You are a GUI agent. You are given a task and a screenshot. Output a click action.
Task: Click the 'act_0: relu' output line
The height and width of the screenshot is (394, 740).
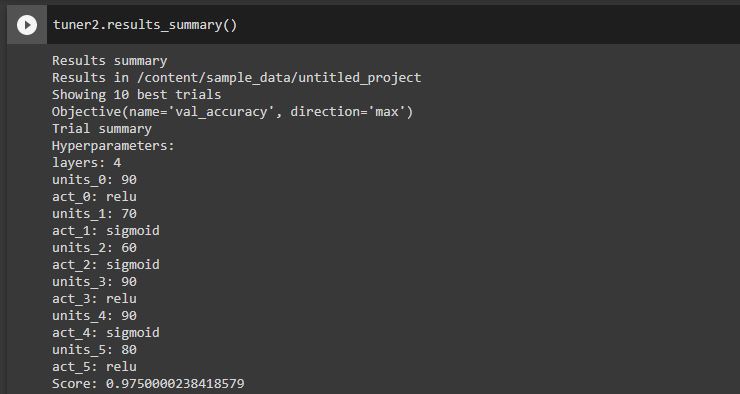pyautogui.click(x=94, y=197)
